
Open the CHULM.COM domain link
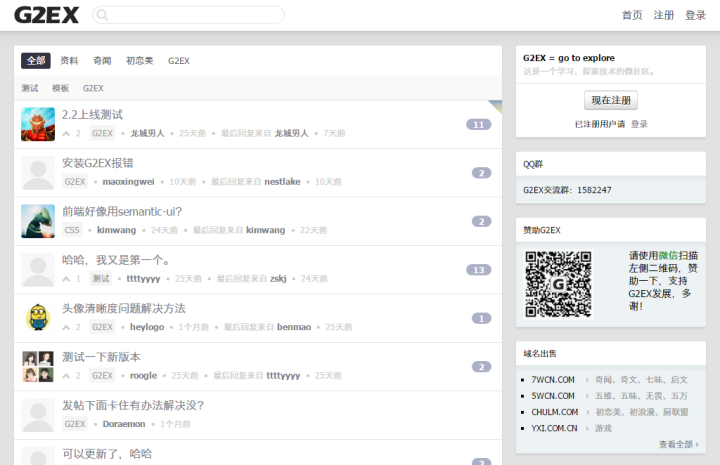click(x=555, y=412)
